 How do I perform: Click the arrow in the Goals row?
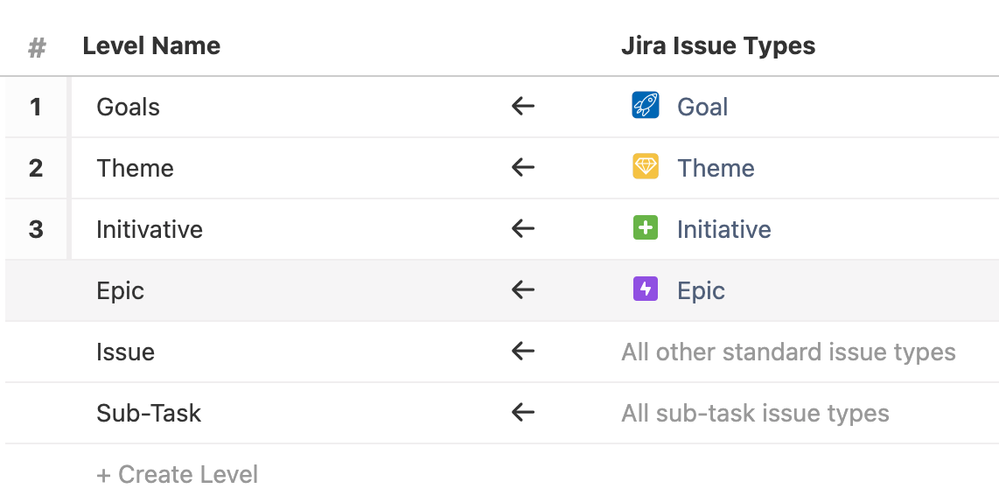point(523,106)
